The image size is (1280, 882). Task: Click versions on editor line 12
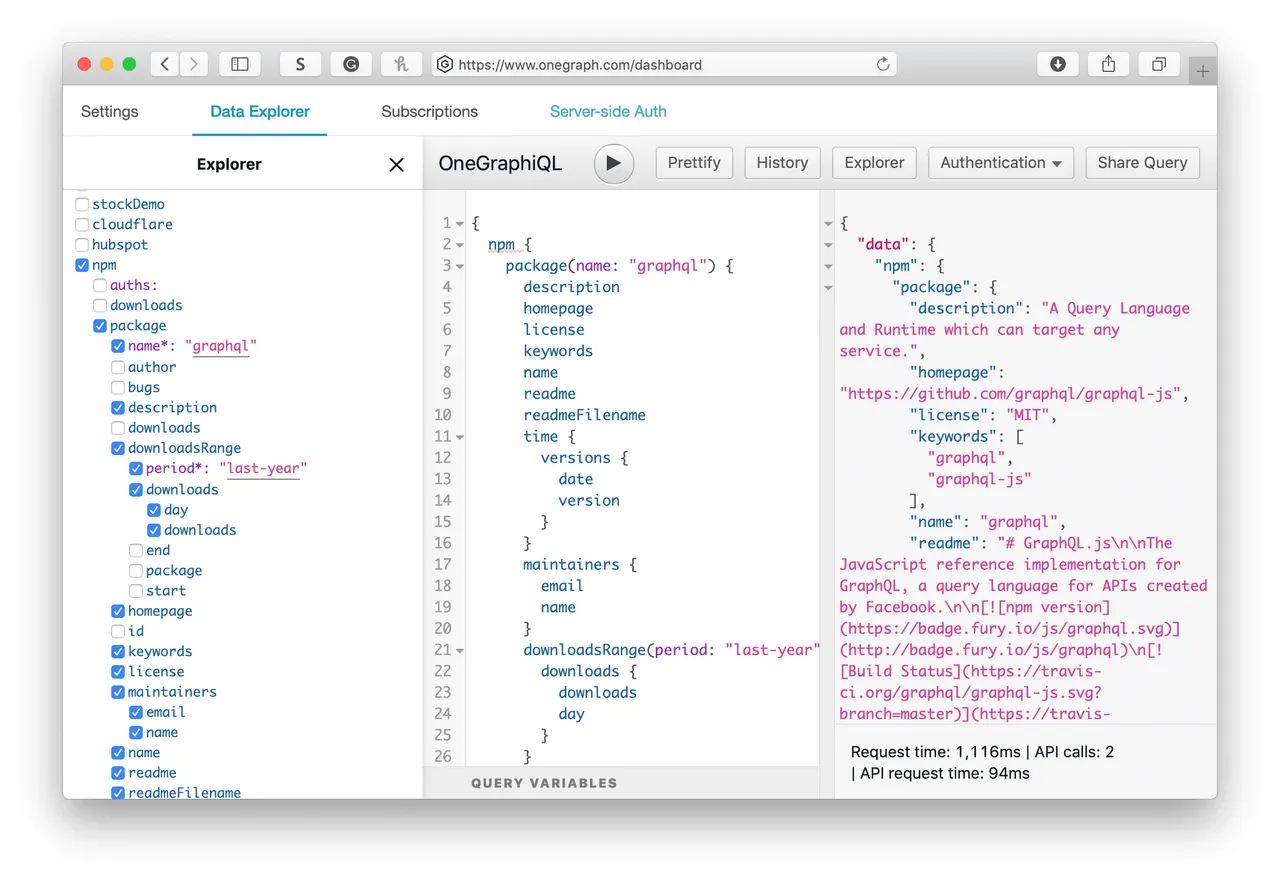click(x=575, y=458)
